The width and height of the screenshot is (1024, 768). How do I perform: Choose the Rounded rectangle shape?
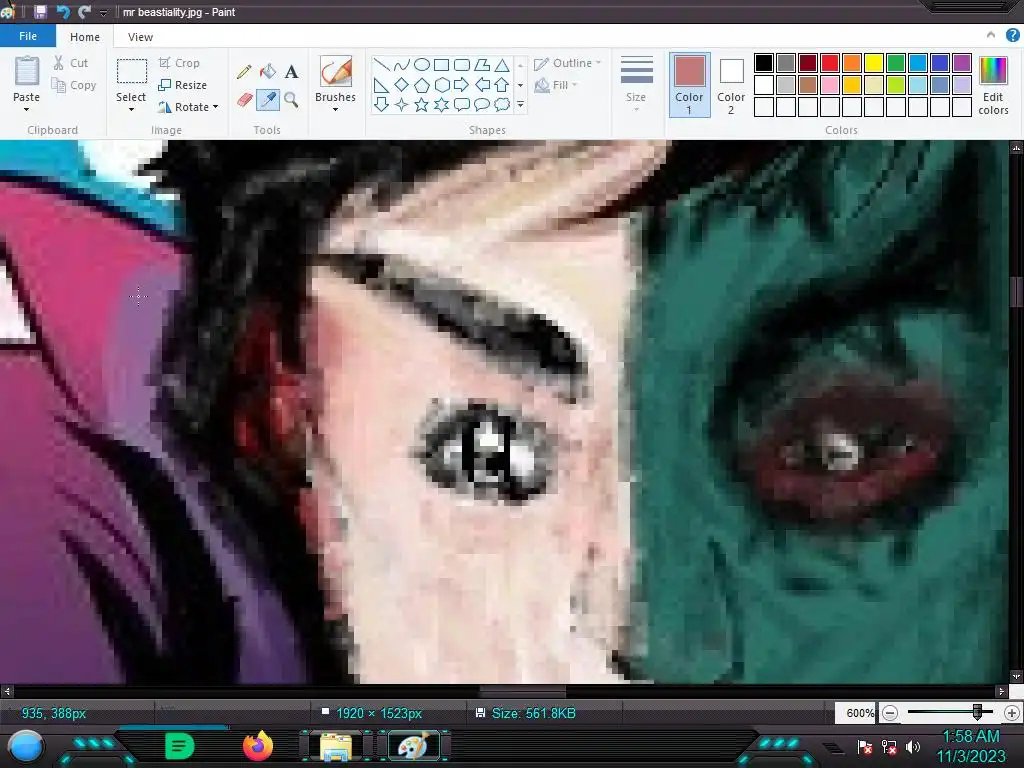(462, 64)
